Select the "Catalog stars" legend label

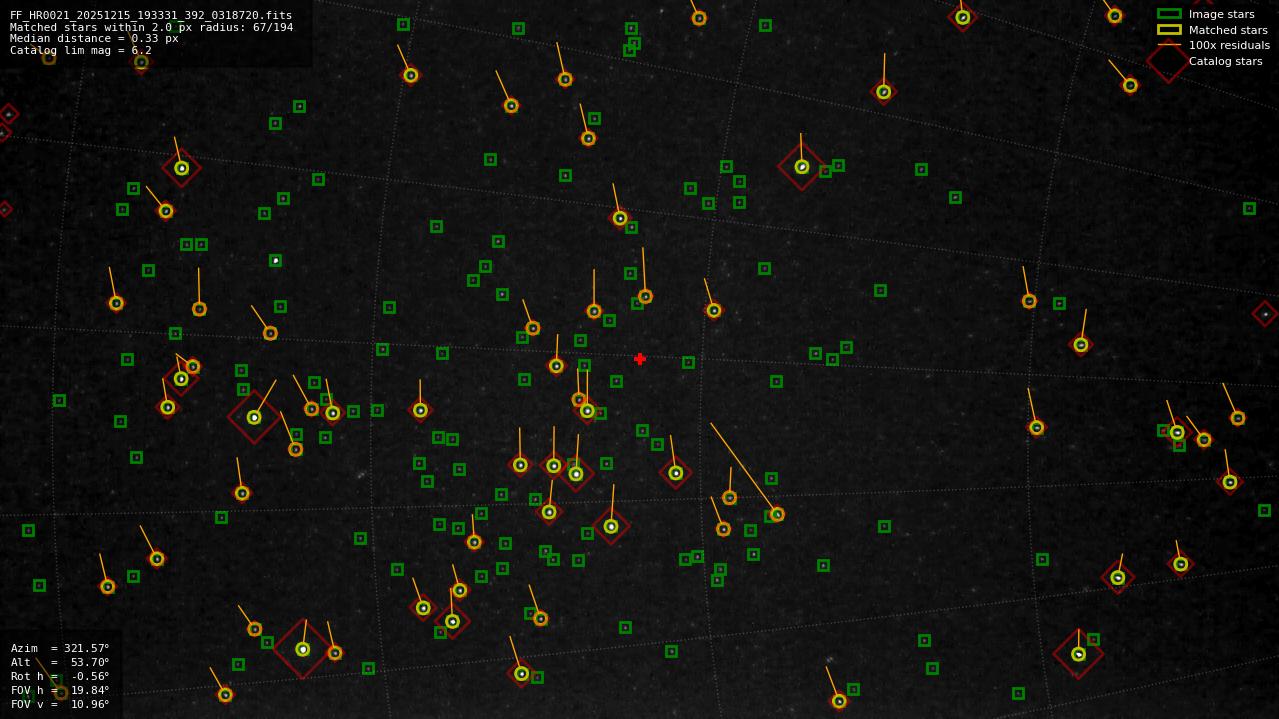click(1225, 61)
